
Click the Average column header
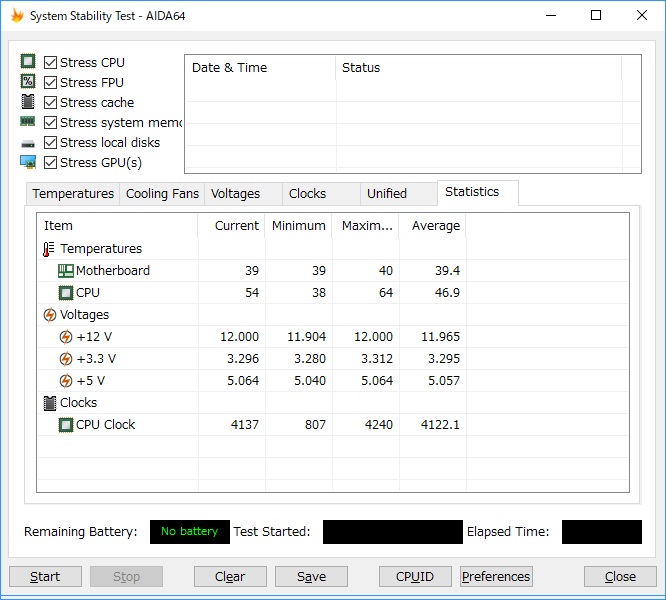click(433, 225)
